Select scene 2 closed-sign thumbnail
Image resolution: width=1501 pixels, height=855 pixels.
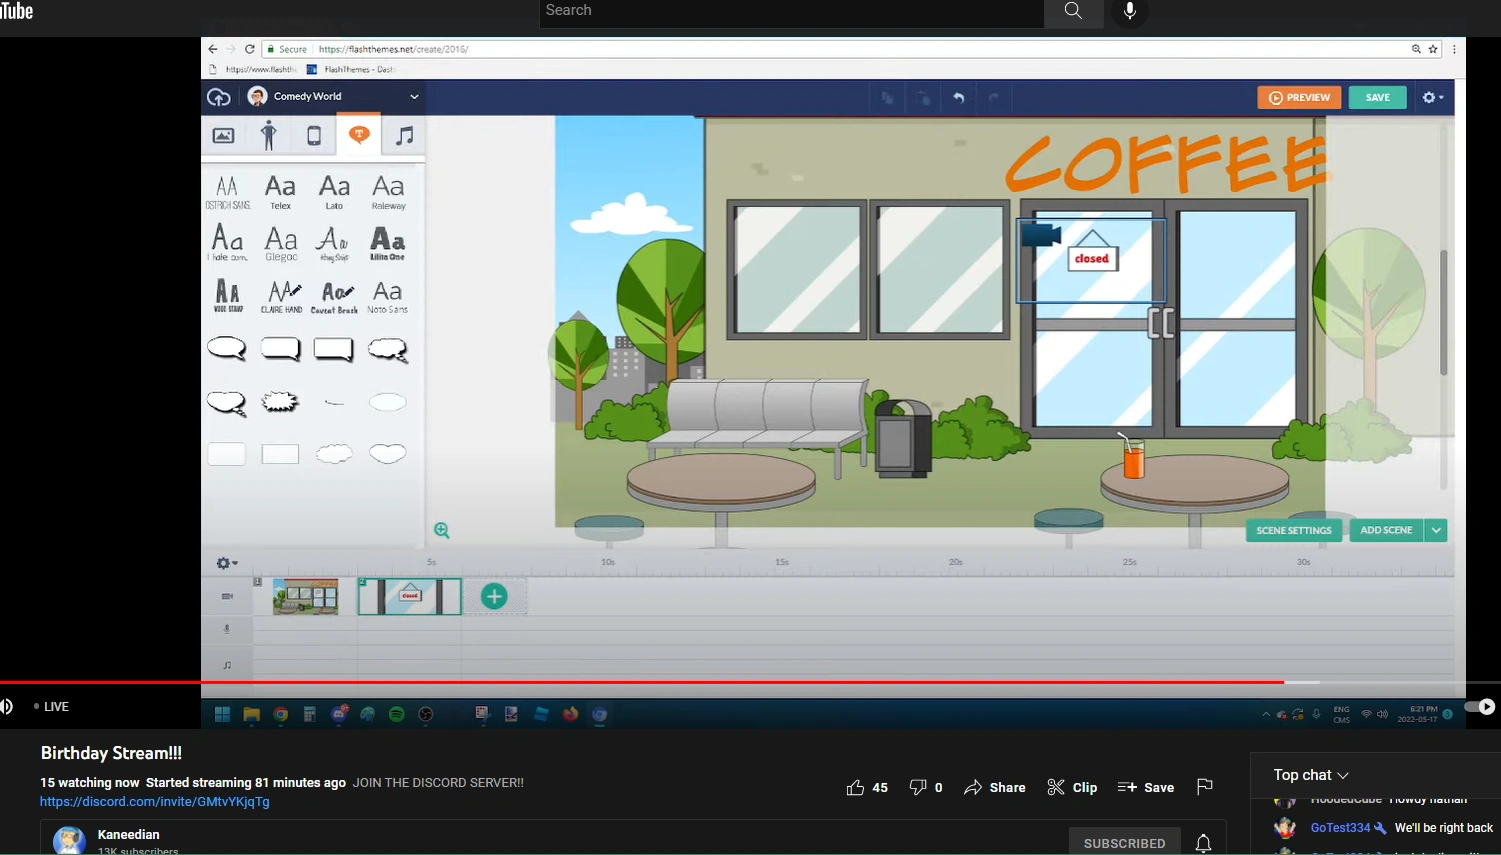[410, 597]
